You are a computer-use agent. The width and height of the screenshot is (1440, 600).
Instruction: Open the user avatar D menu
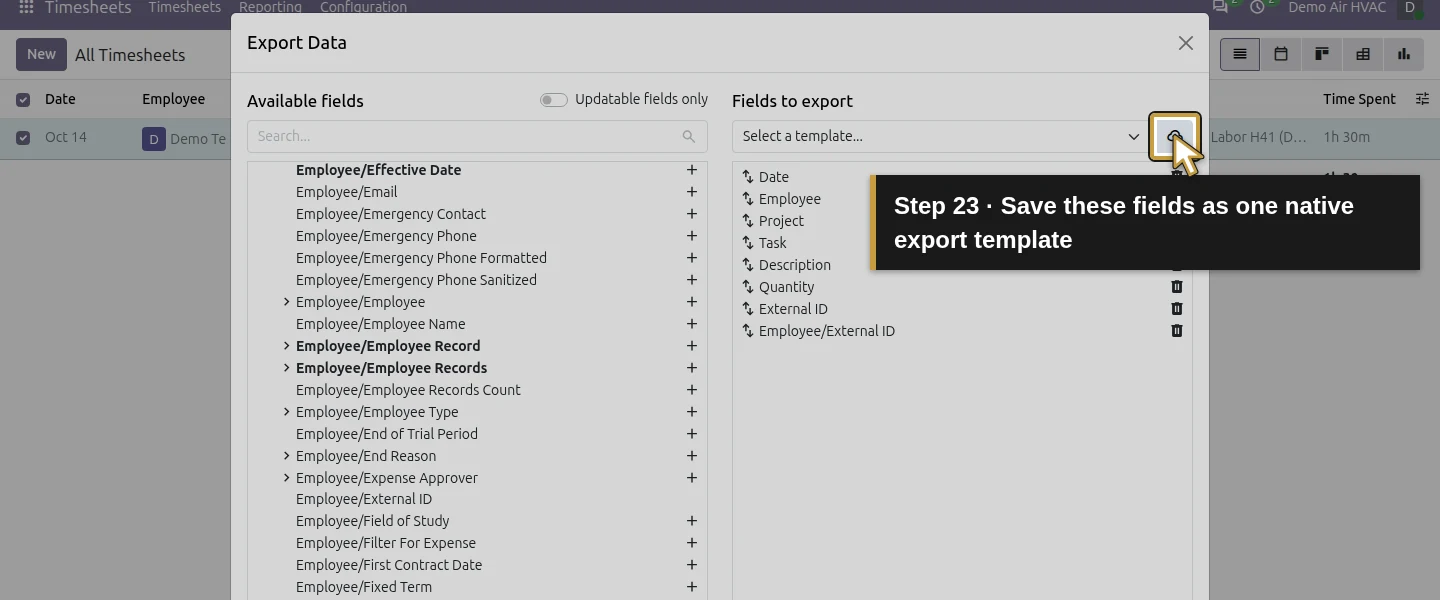[1410, 8]
